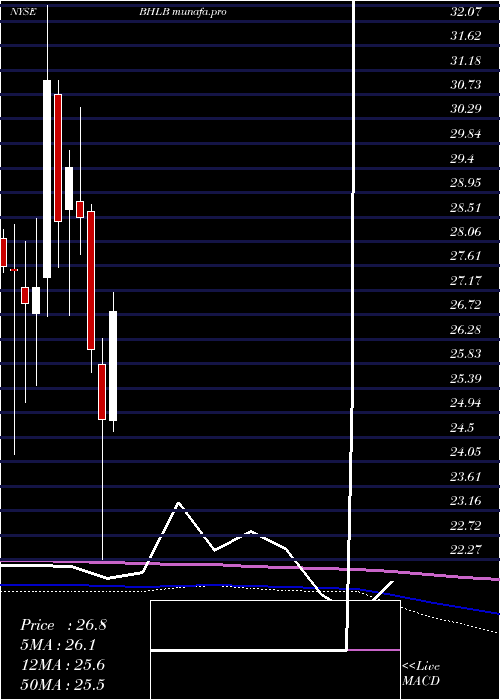Image resolution: width=500 pixels, height=700 pixels.
Task: Click the 50MA : 25.5 readout
Action: [x=62, y=685]
